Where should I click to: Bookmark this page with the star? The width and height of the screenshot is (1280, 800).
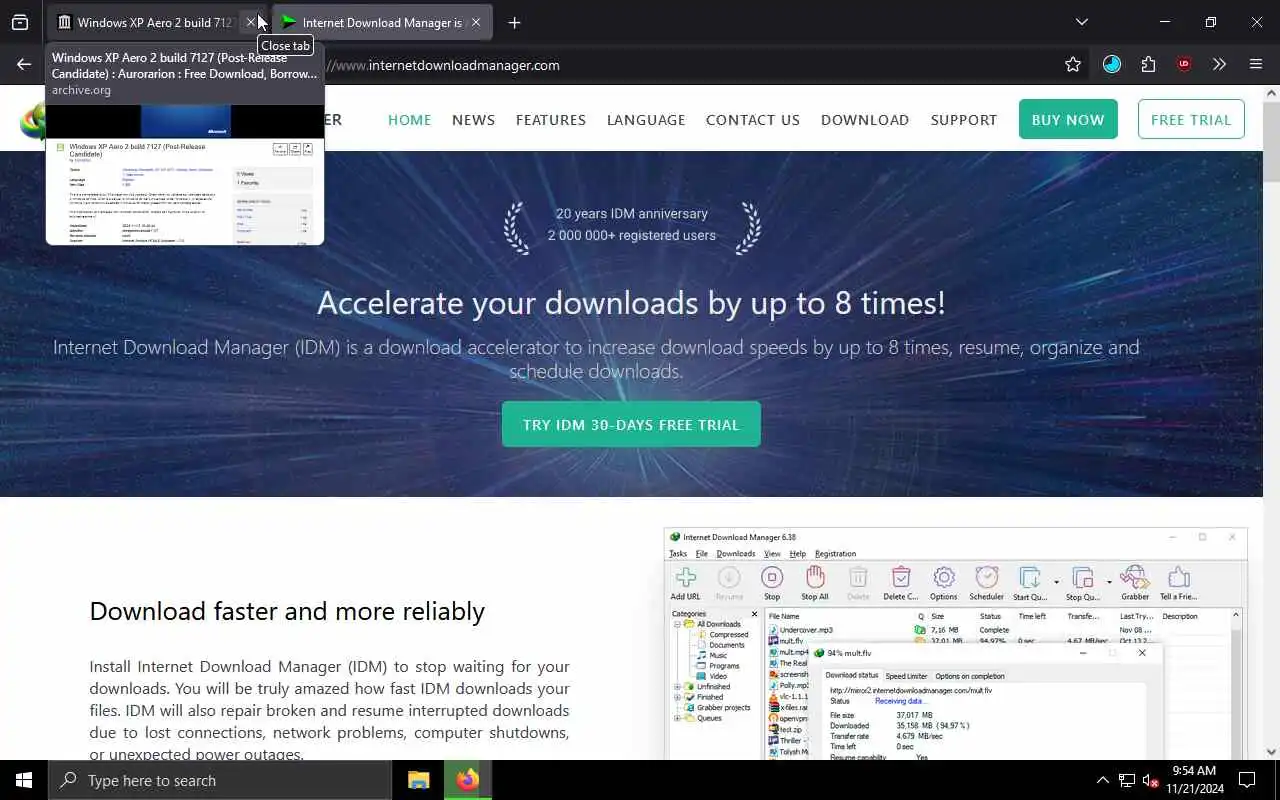[x=1073, y=64]
